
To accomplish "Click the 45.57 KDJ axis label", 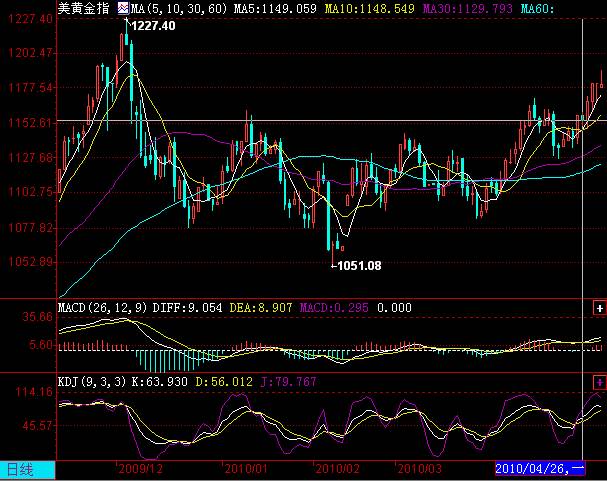I will (37, 426).
